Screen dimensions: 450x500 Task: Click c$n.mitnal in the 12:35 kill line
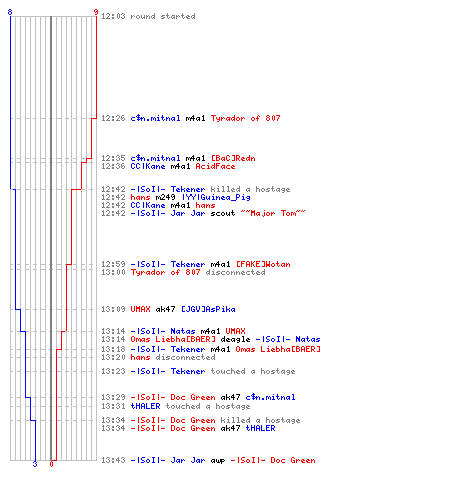[155, 158]
